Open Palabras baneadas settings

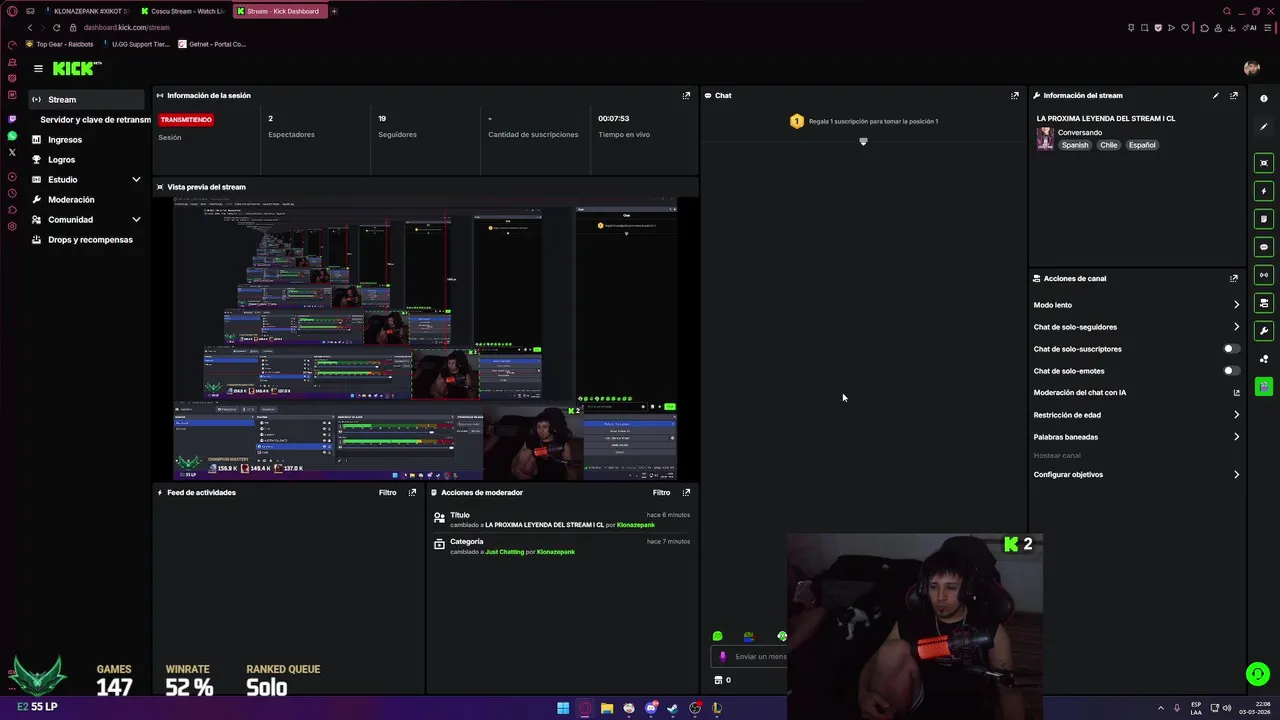coord(1137,437)
